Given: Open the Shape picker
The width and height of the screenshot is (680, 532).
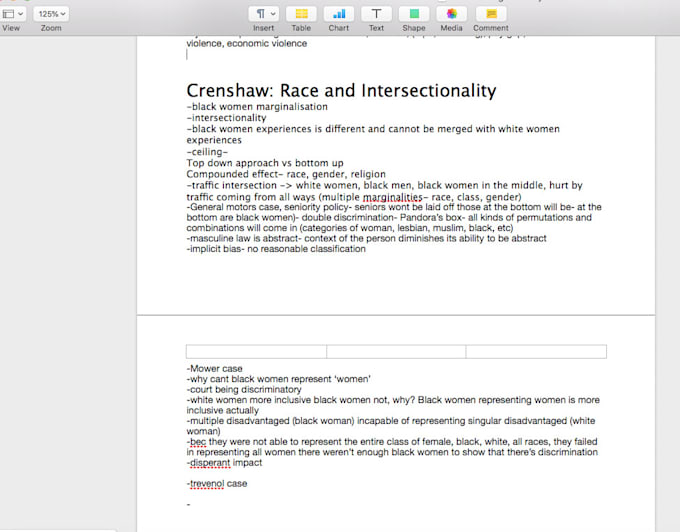Looking at the screenshot, I should point(413,14).
